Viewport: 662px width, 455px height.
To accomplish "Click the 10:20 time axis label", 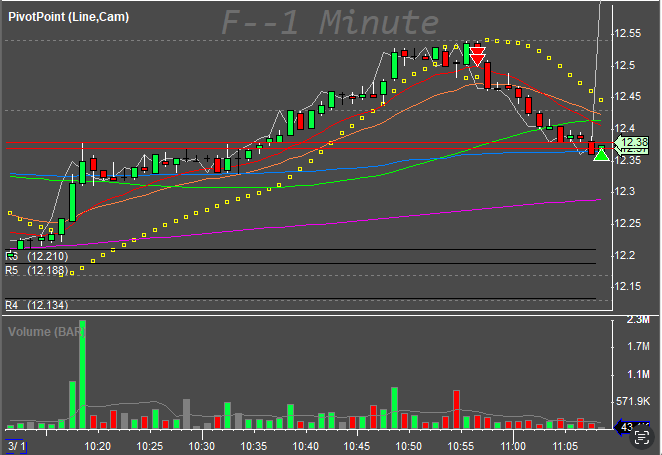I will tap(98, 446).
